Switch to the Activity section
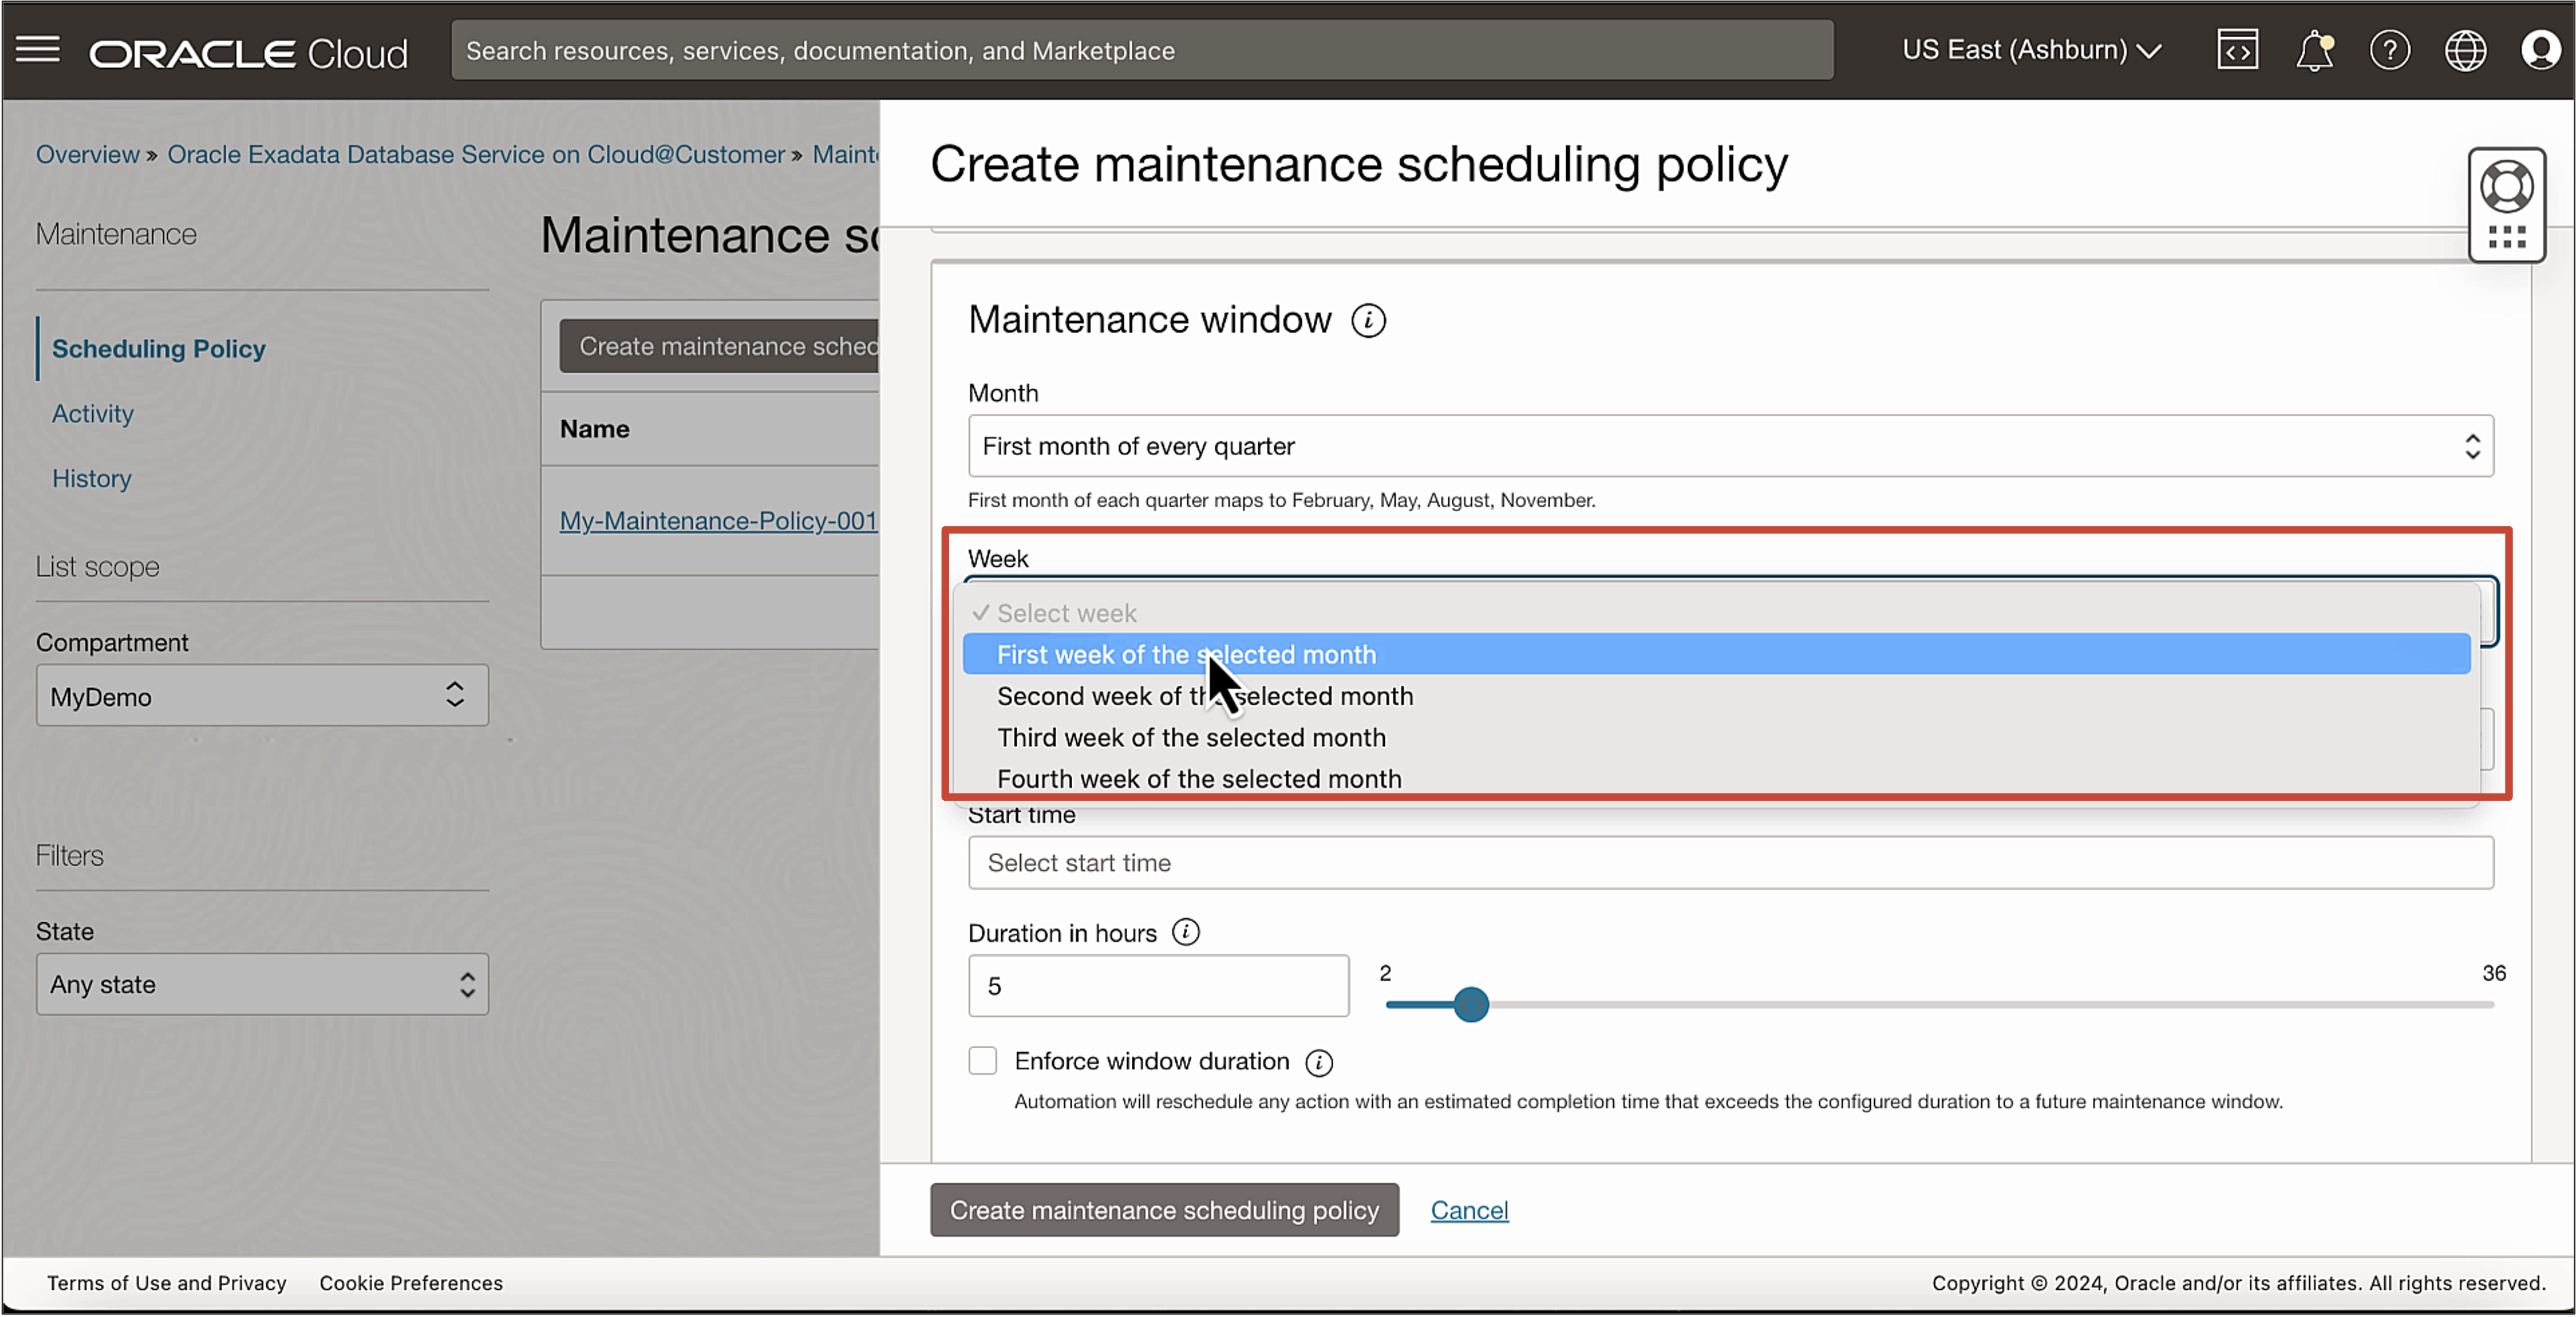 coord(92,413)
